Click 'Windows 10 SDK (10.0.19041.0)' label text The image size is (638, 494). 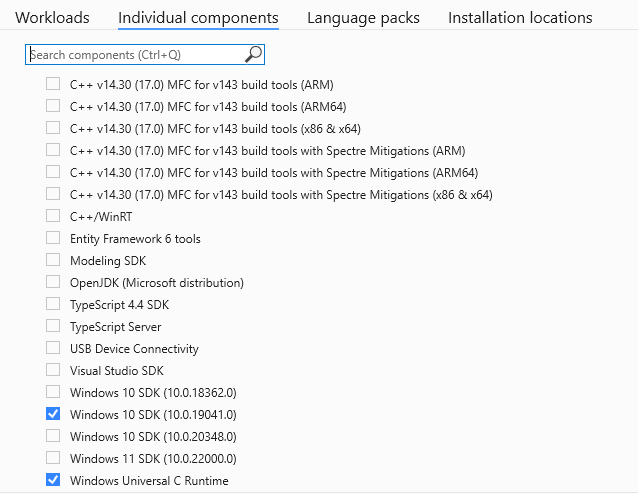coord(153,414)
